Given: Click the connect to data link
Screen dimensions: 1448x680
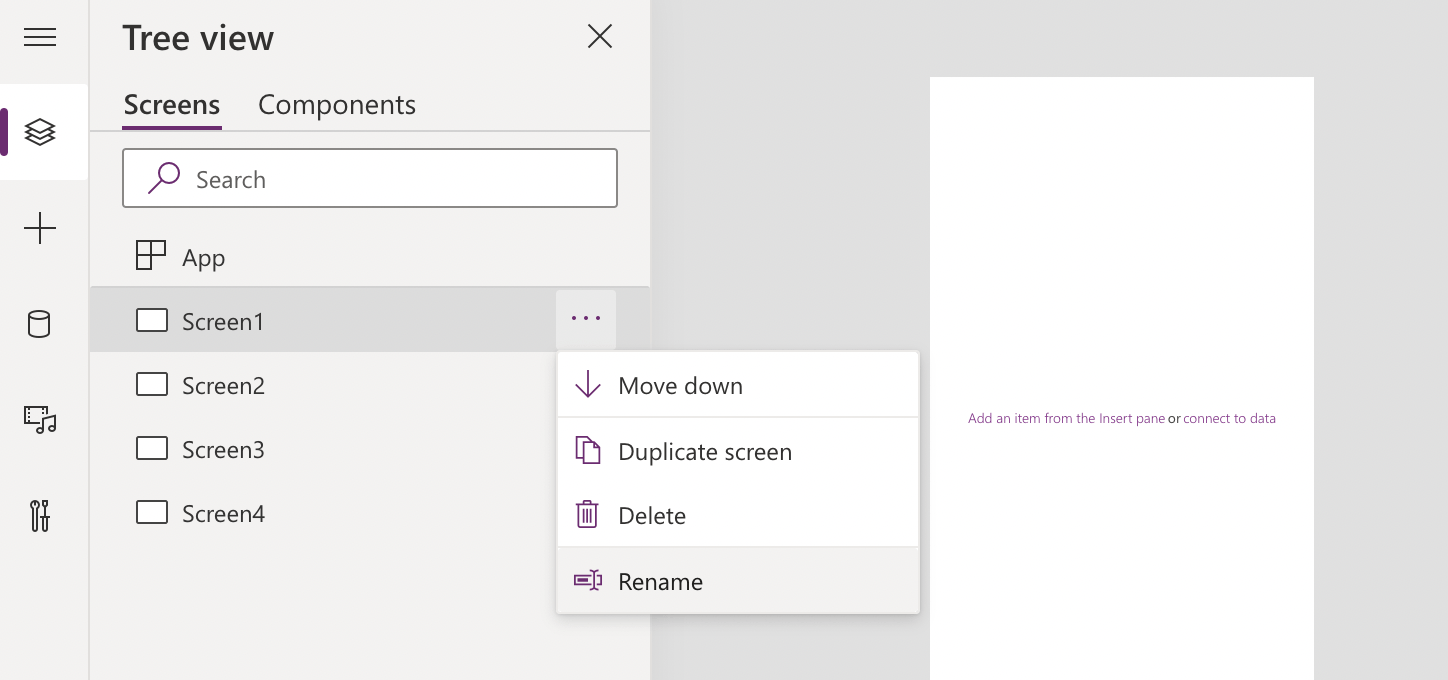Looking at the screenshot, I should coord(1229,419).
